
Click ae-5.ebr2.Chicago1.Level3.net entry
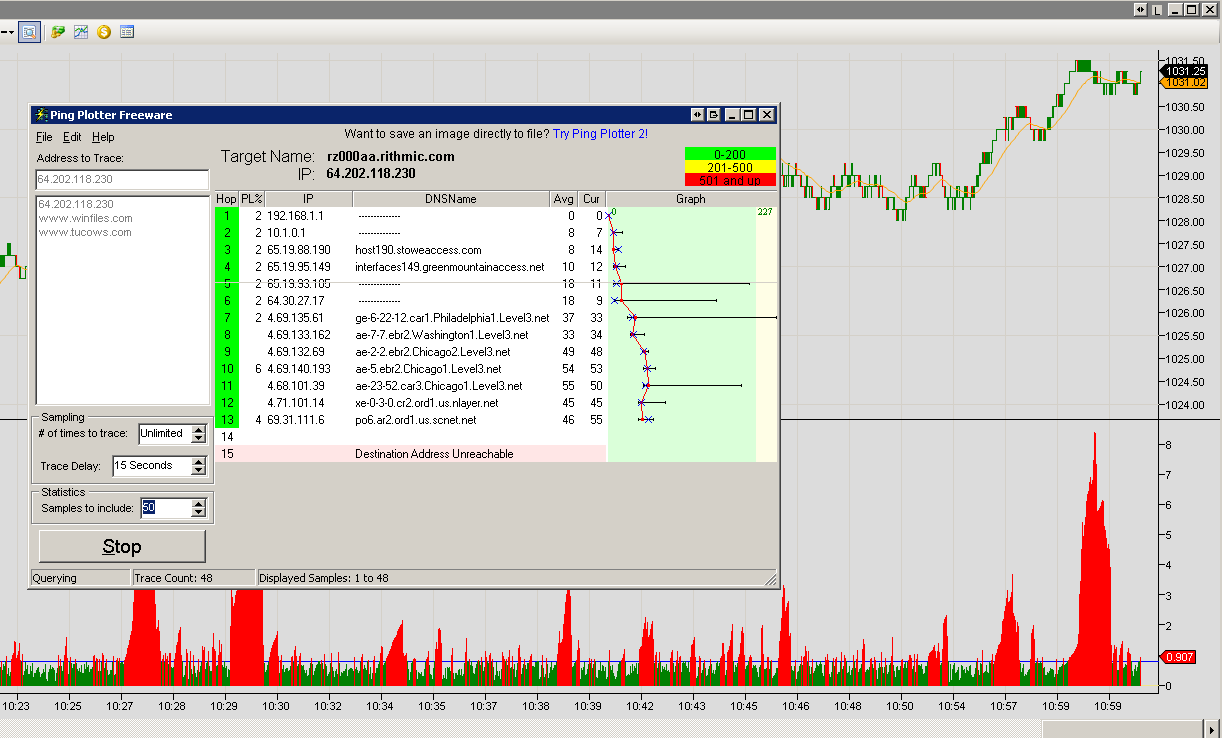click(428, 369)
